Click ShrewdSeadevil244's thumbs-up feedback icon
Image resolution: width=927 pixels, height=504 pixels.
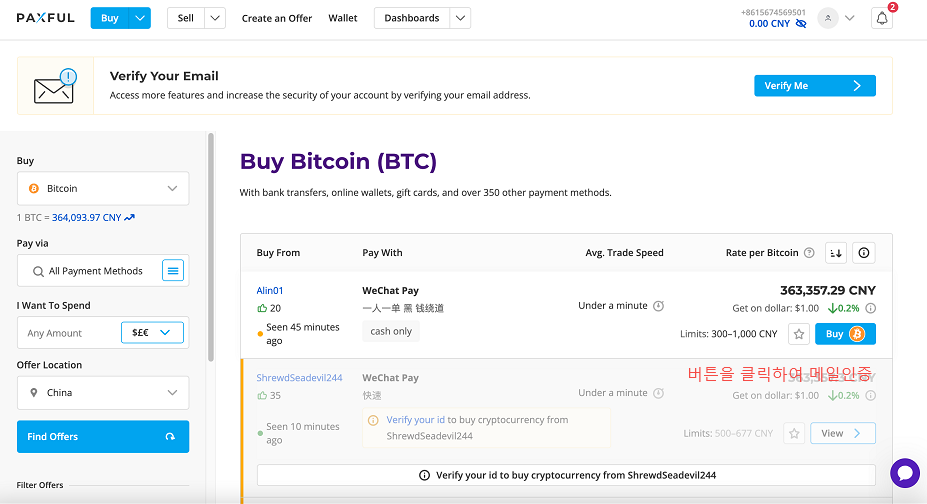[262, 395]
